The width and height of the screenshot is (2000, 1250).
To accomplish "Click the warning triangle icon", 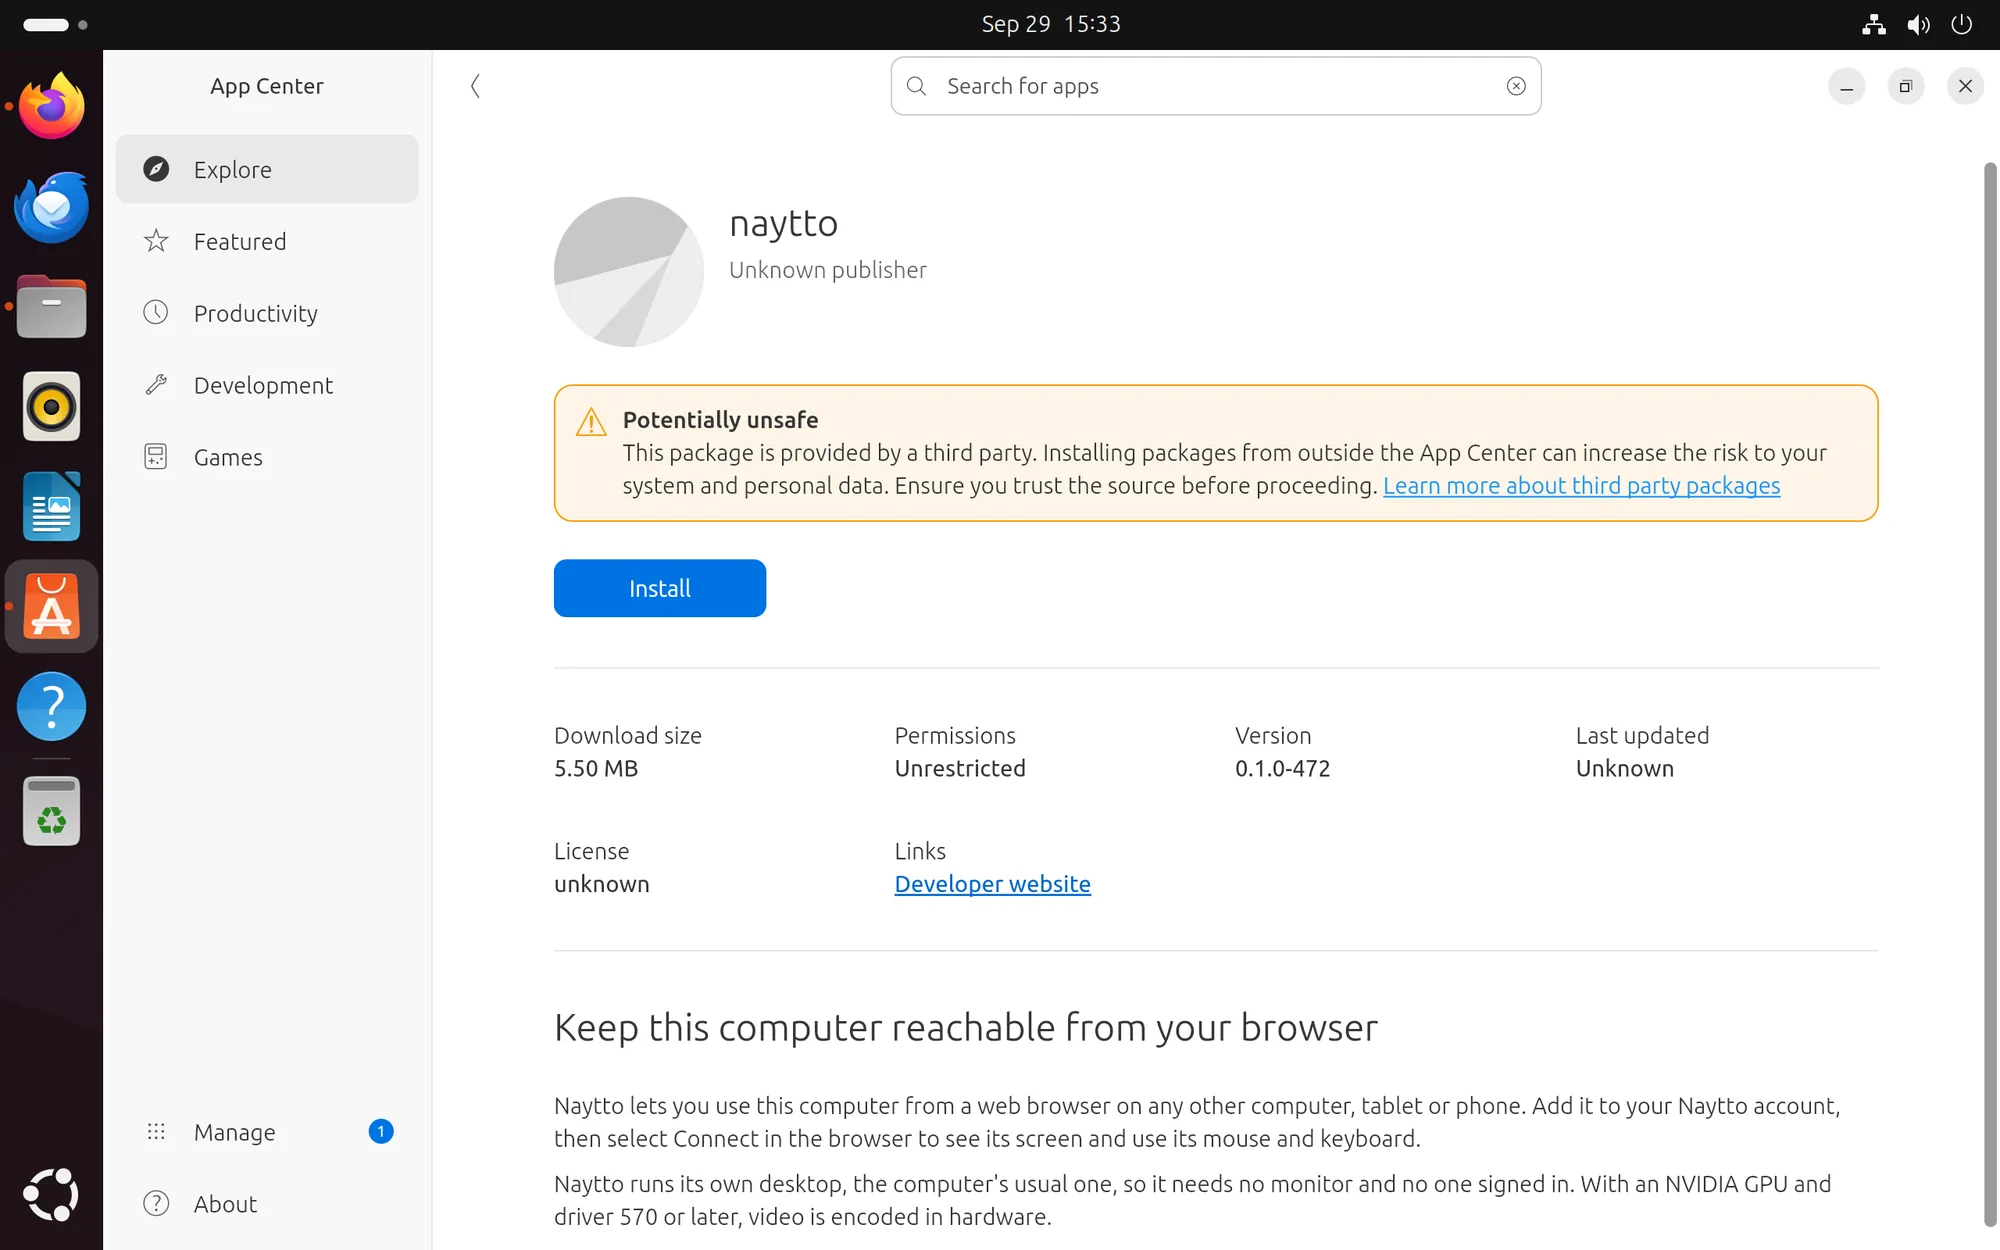I will [x=591, y=422].
